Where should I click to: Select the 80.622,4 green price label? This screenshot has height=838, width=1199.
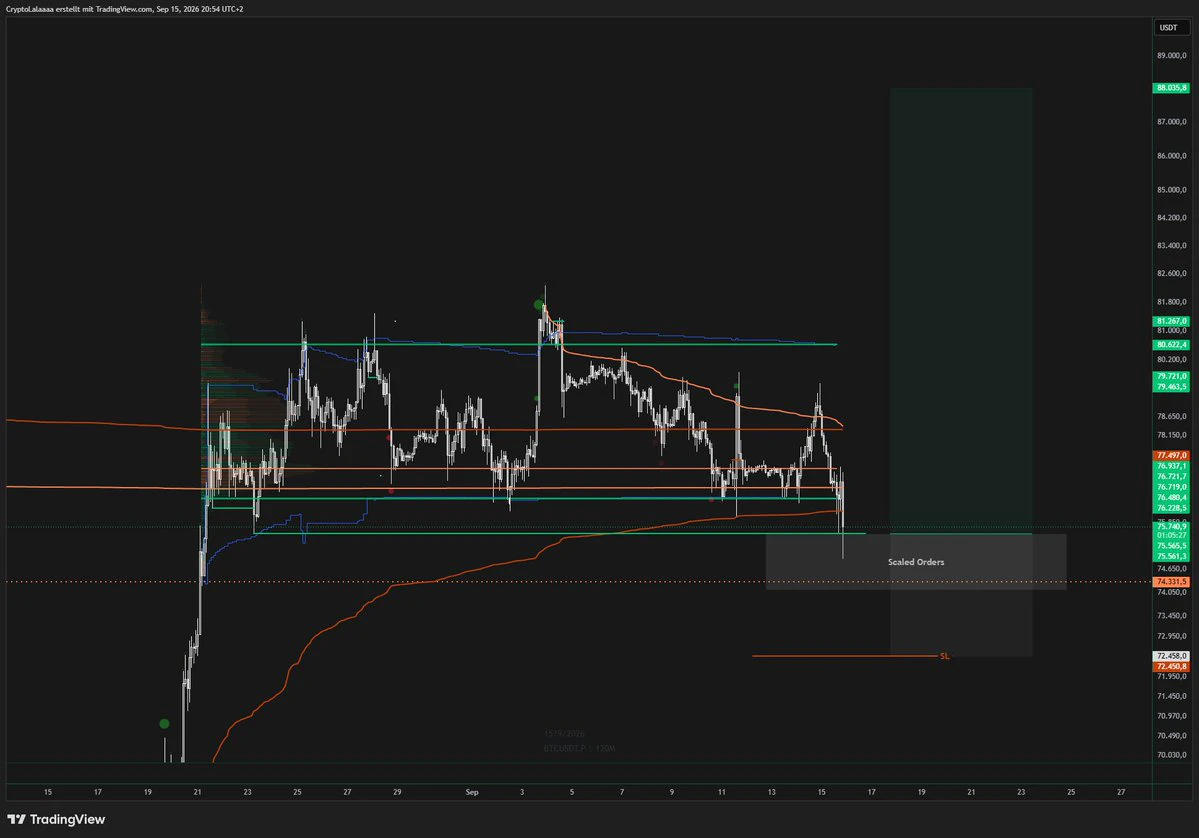pyautogui.click(x=1171, y=345)
